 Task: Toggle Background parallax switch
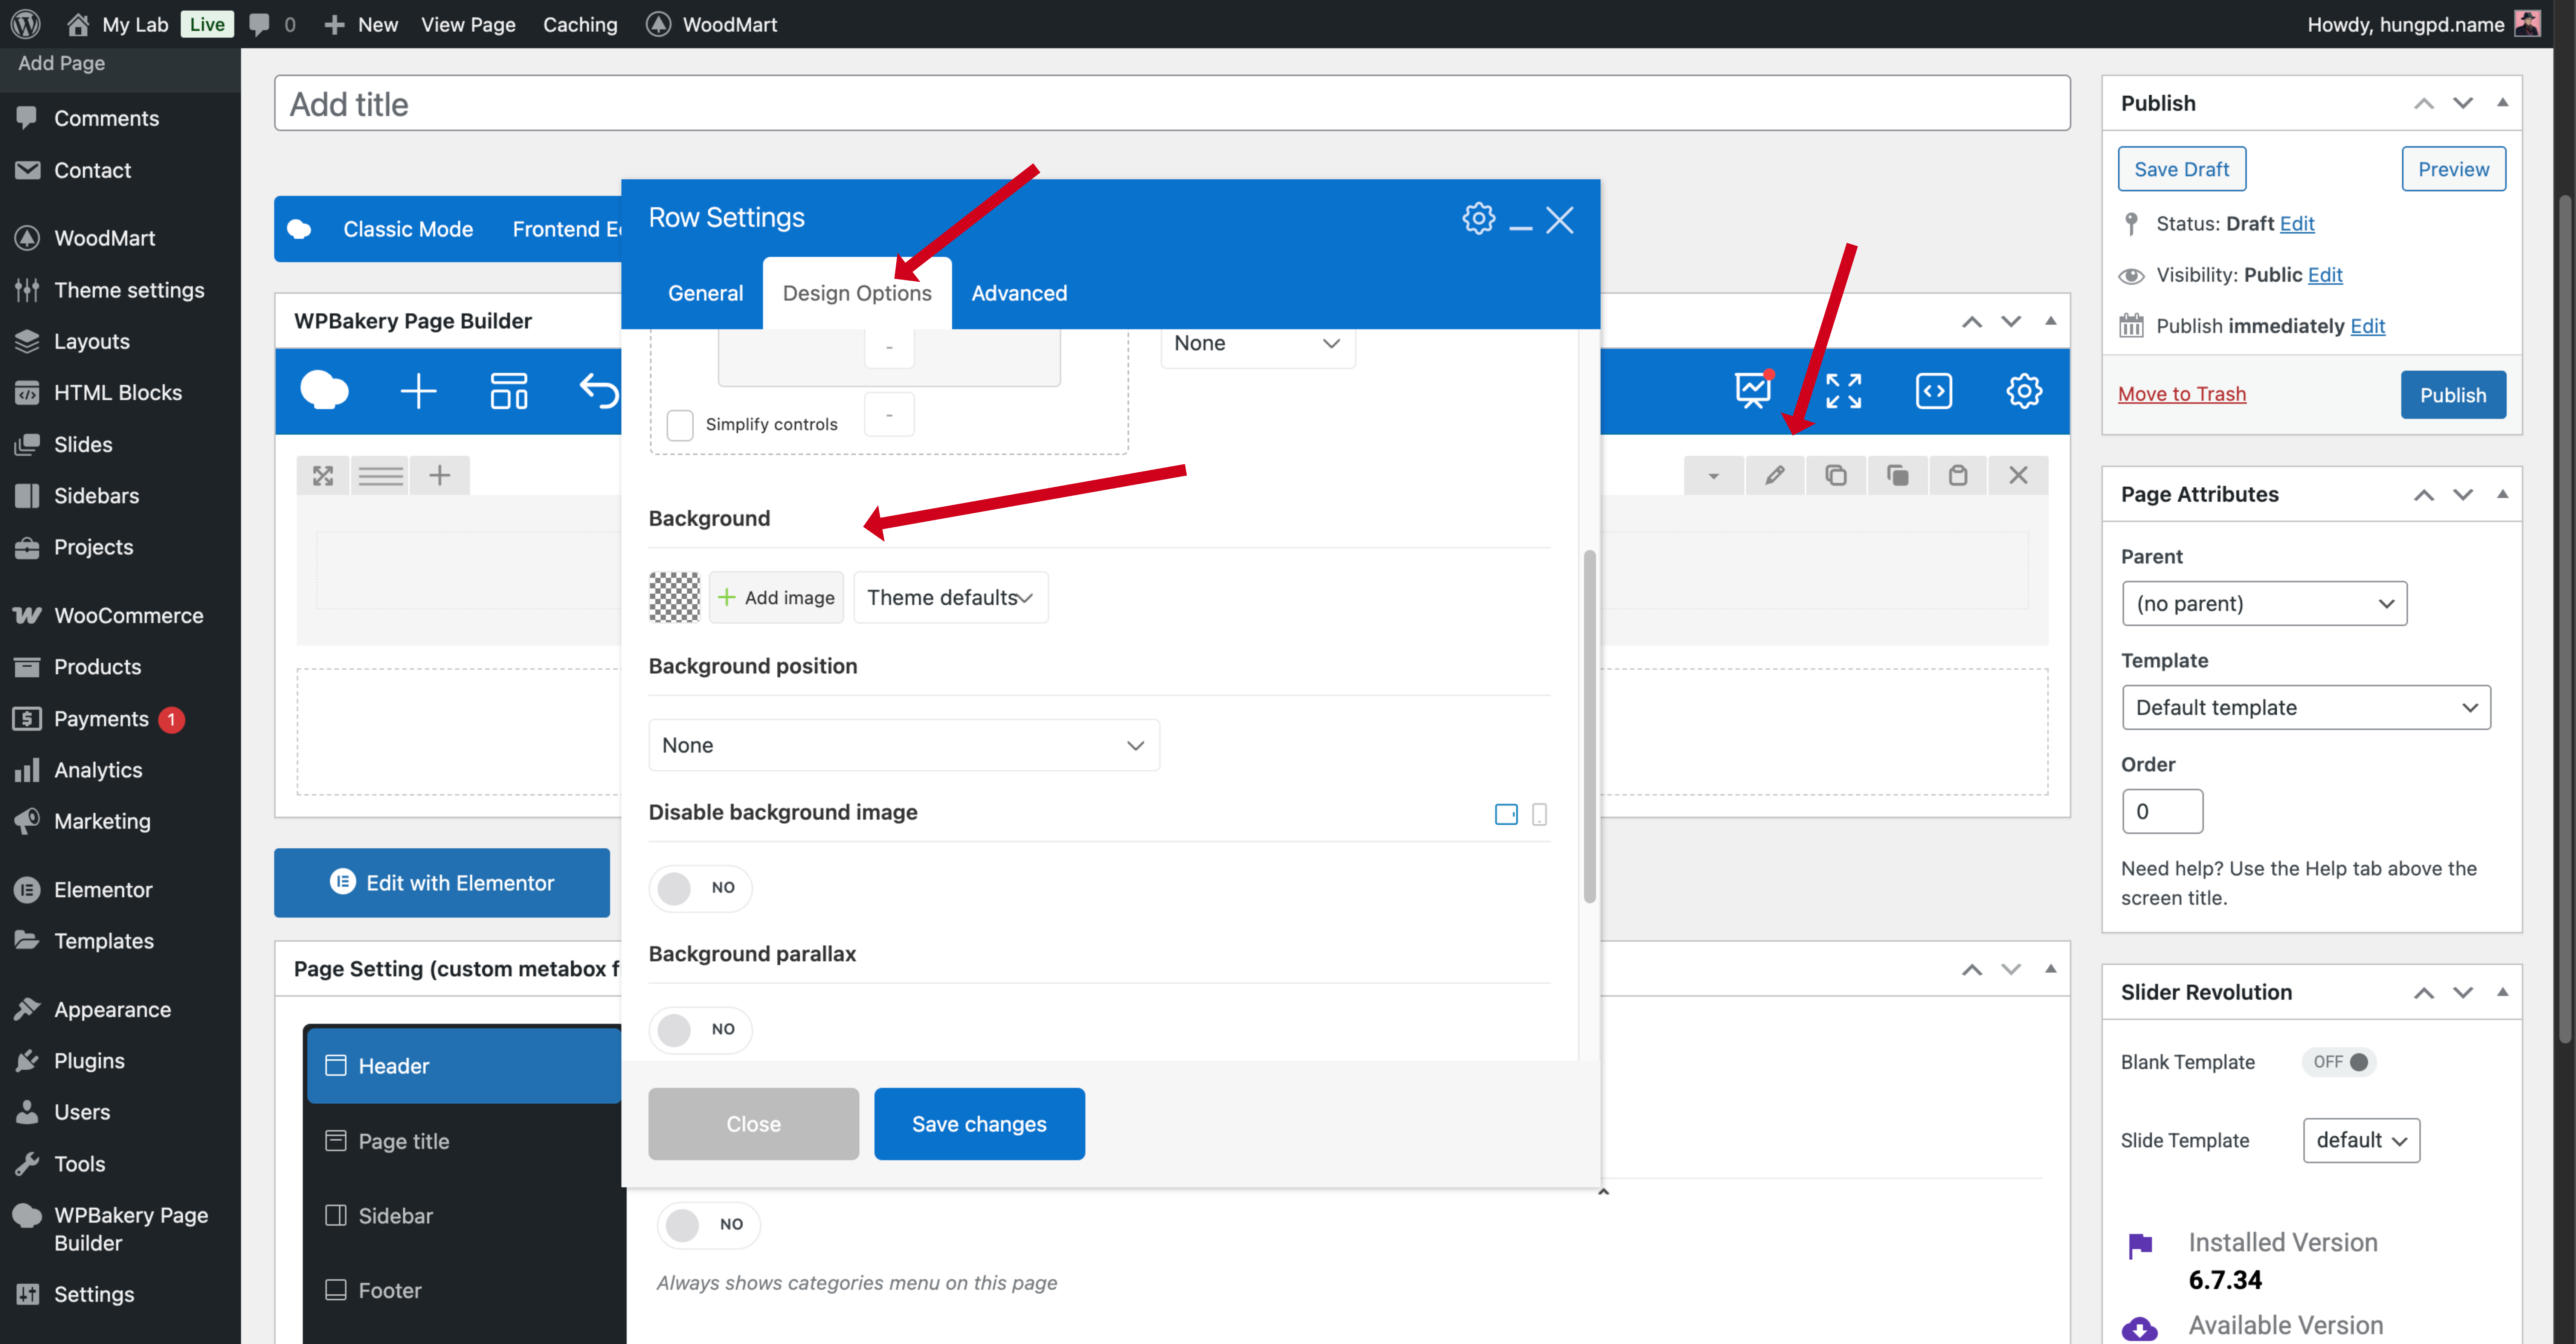(700, 1029)
